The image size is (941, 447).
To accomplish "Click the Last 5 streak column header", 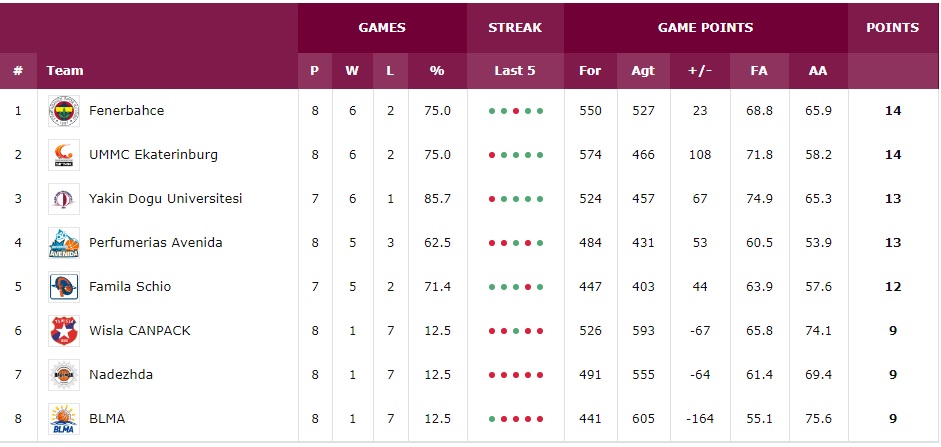I will 515,71.
